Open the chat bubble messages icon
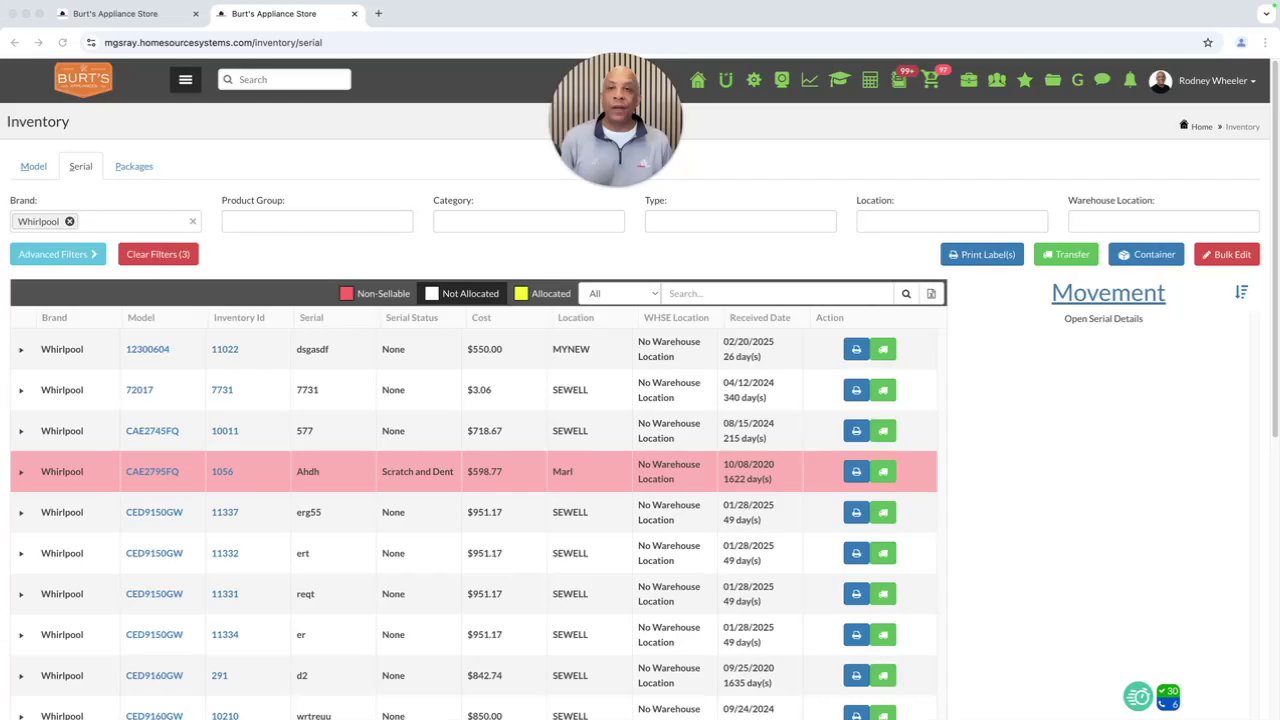The height and width of the screenshot is (720, 1280). click(1102, 80)
